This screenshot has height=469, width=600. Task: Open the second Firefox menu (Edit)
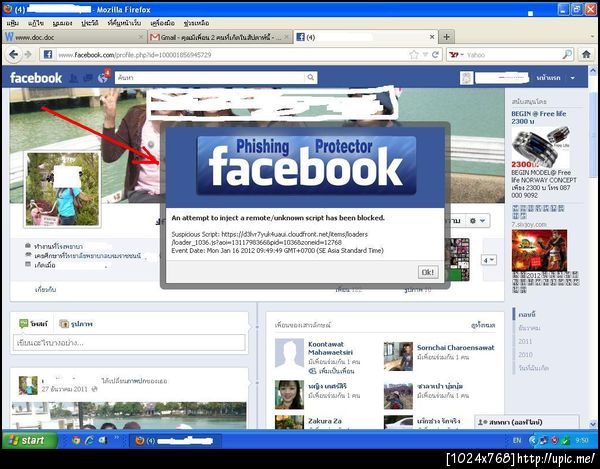pyautogui.click(x=36, y=23)
